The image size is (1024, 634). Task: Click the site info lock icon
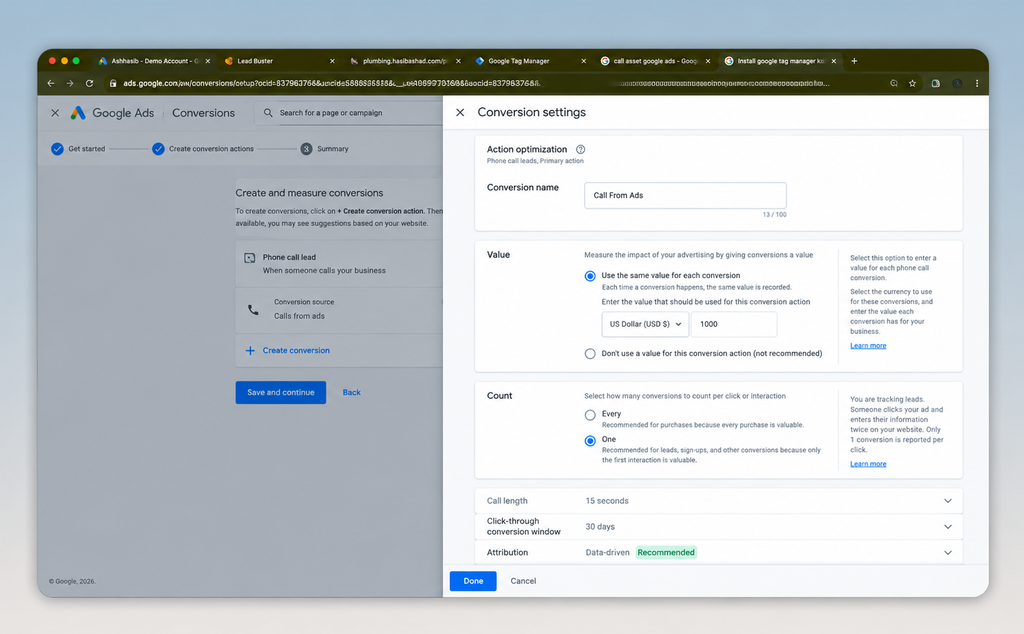[x=113, y=83]
